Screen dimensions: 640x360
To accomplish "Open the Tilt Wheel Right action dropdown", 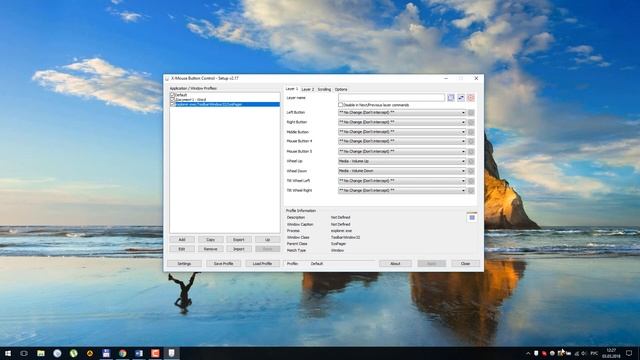I will point(402,191).
